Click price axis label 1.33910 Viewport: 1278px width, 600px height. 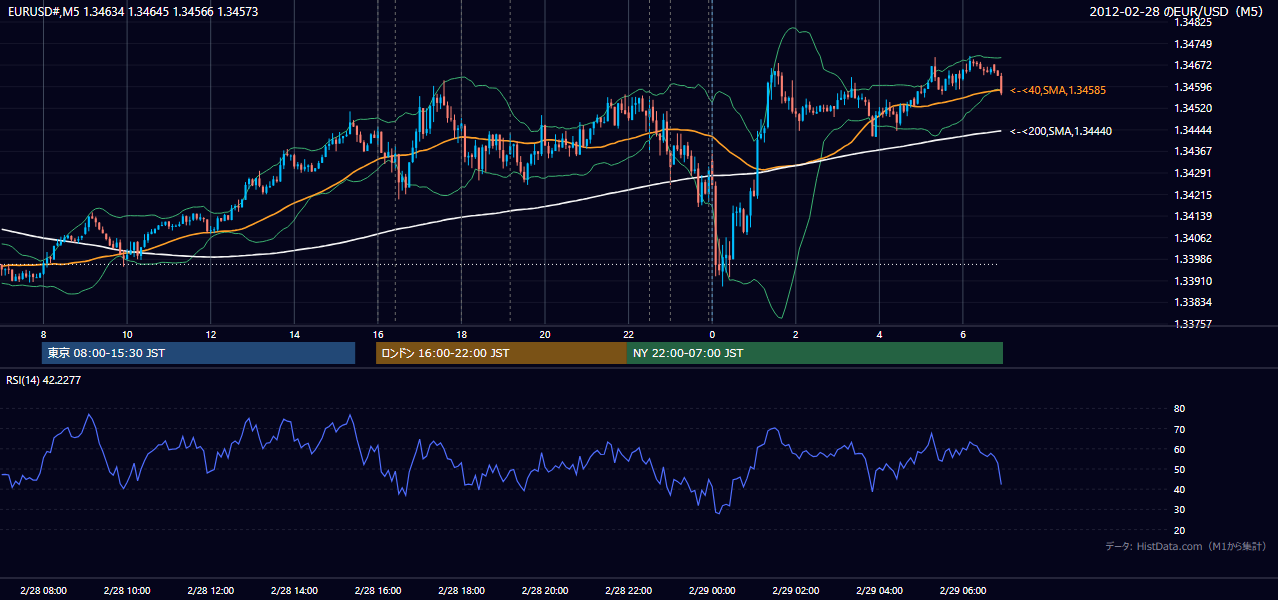[1193, 281]
